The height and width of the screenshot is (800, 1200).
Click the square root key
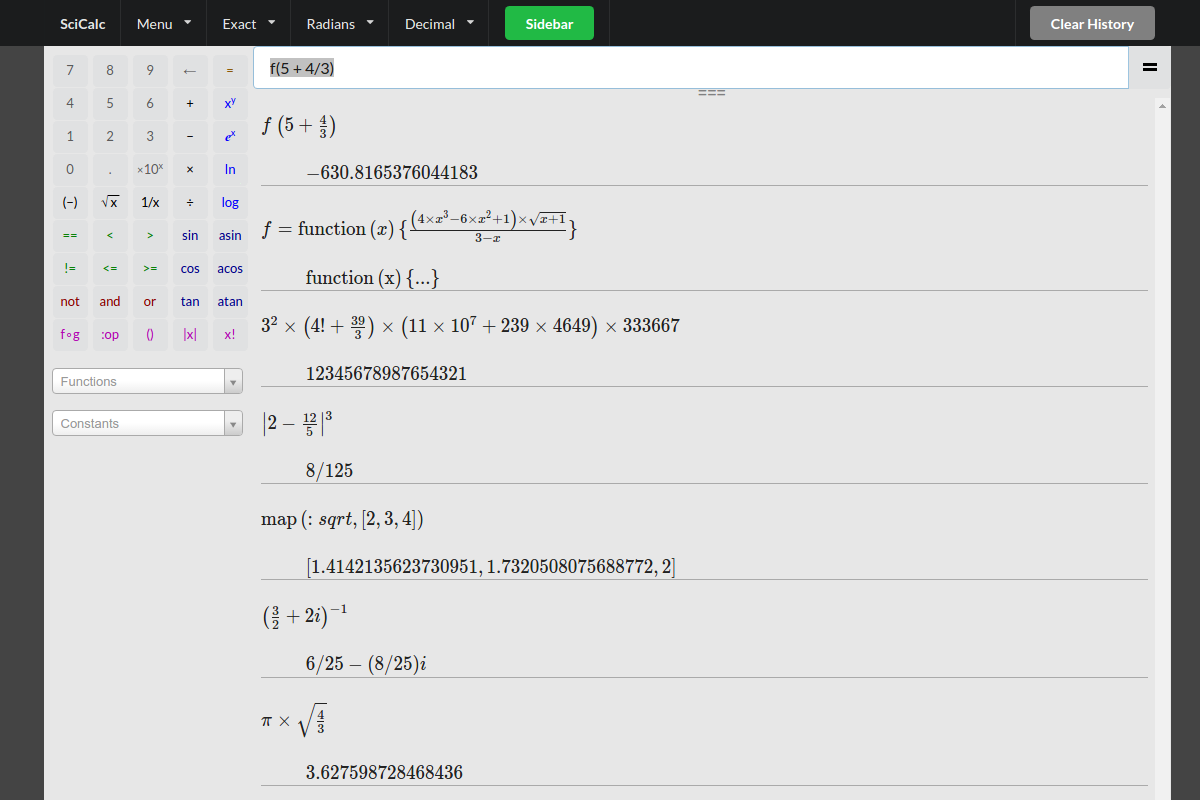click(x=110, y=203)
